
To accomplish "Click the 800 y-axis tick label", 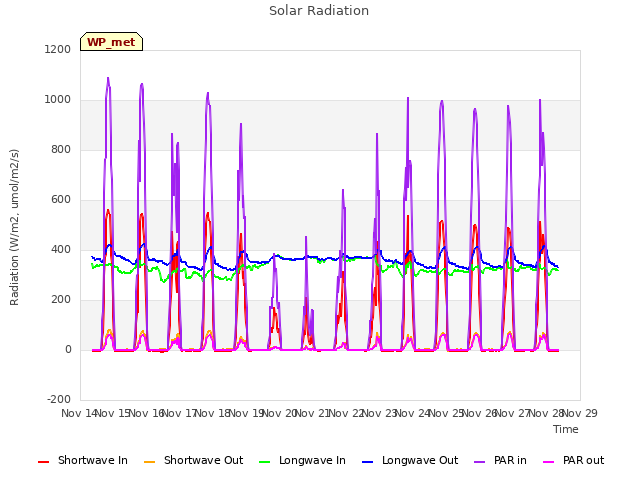I will [x=61, y=149].
